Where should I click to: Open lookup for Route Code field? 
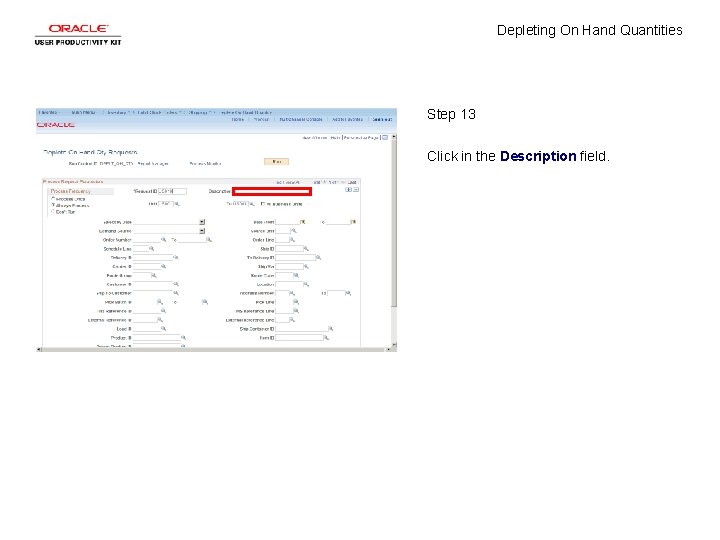(x=296, y=276)
